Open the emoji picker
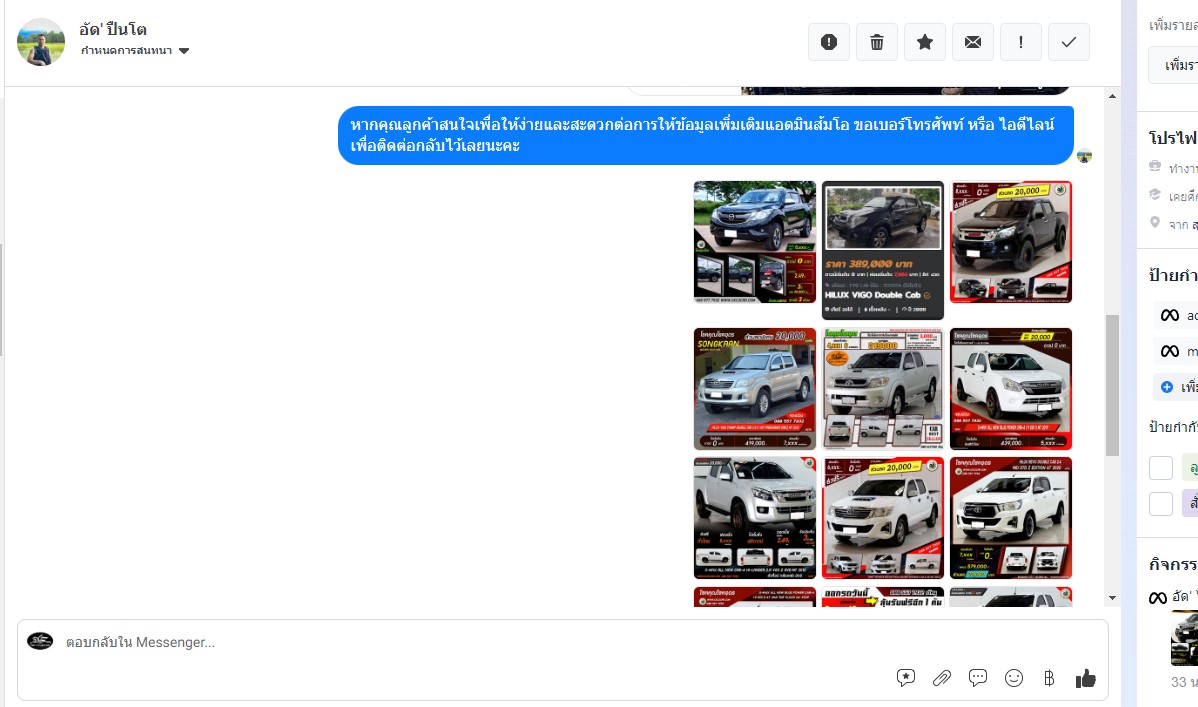 [1014, 678]
